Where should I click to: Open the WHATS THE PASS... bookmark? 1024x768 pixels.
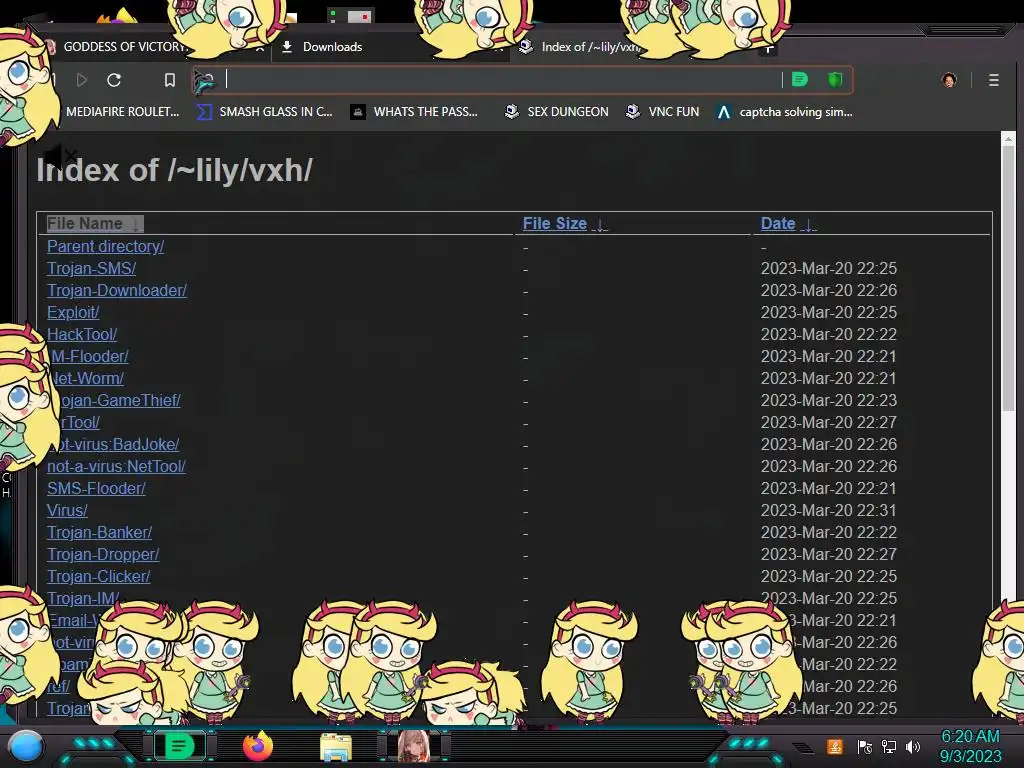coord(414,112)
